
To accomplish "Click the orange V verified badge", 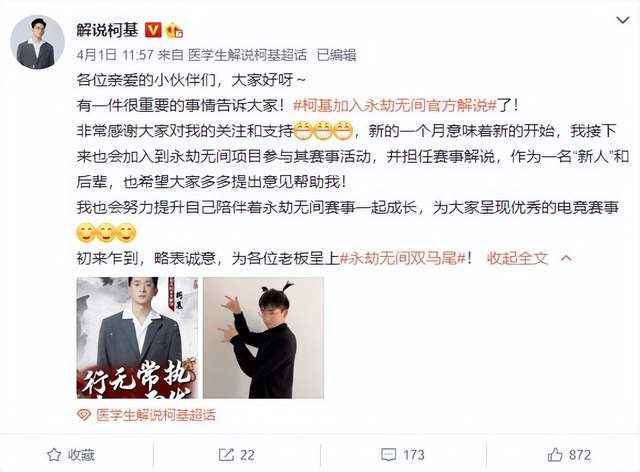I will tap(153, 30).
